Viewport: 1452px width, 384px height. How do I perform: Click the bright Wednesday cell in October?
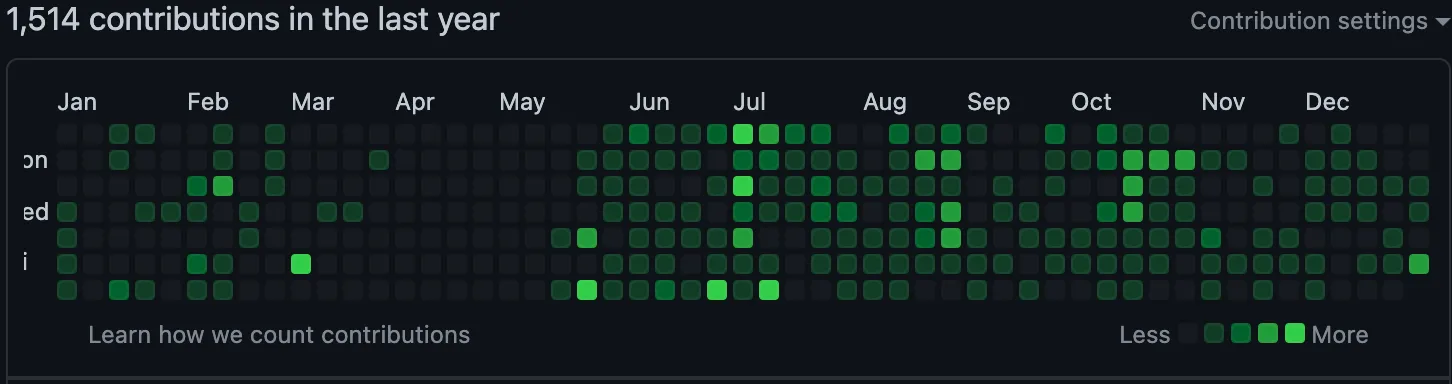click(x=1133, y=212)
